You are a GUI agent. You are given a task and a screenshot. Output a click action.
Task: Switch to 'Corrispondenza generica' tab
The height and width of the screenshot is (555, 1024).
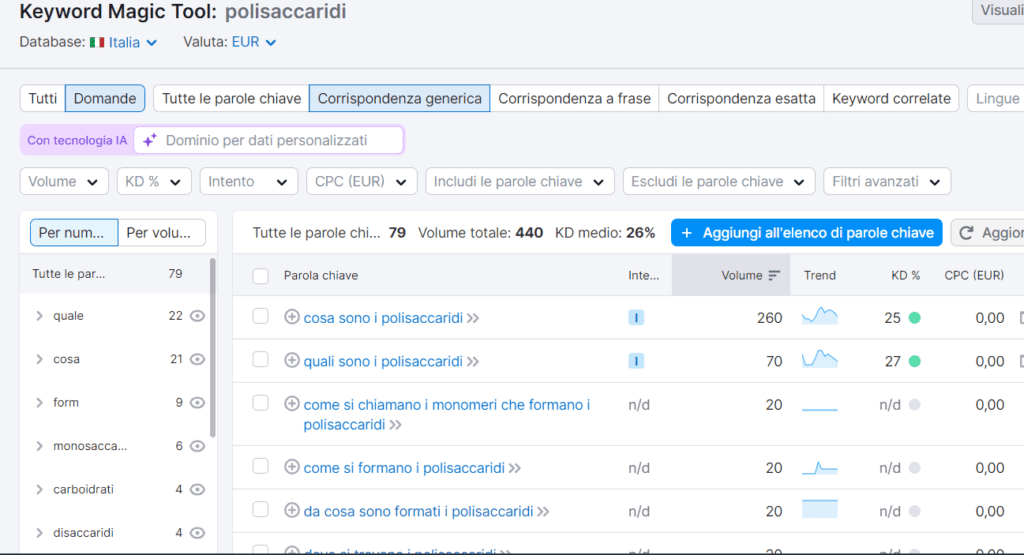[400, 99]
